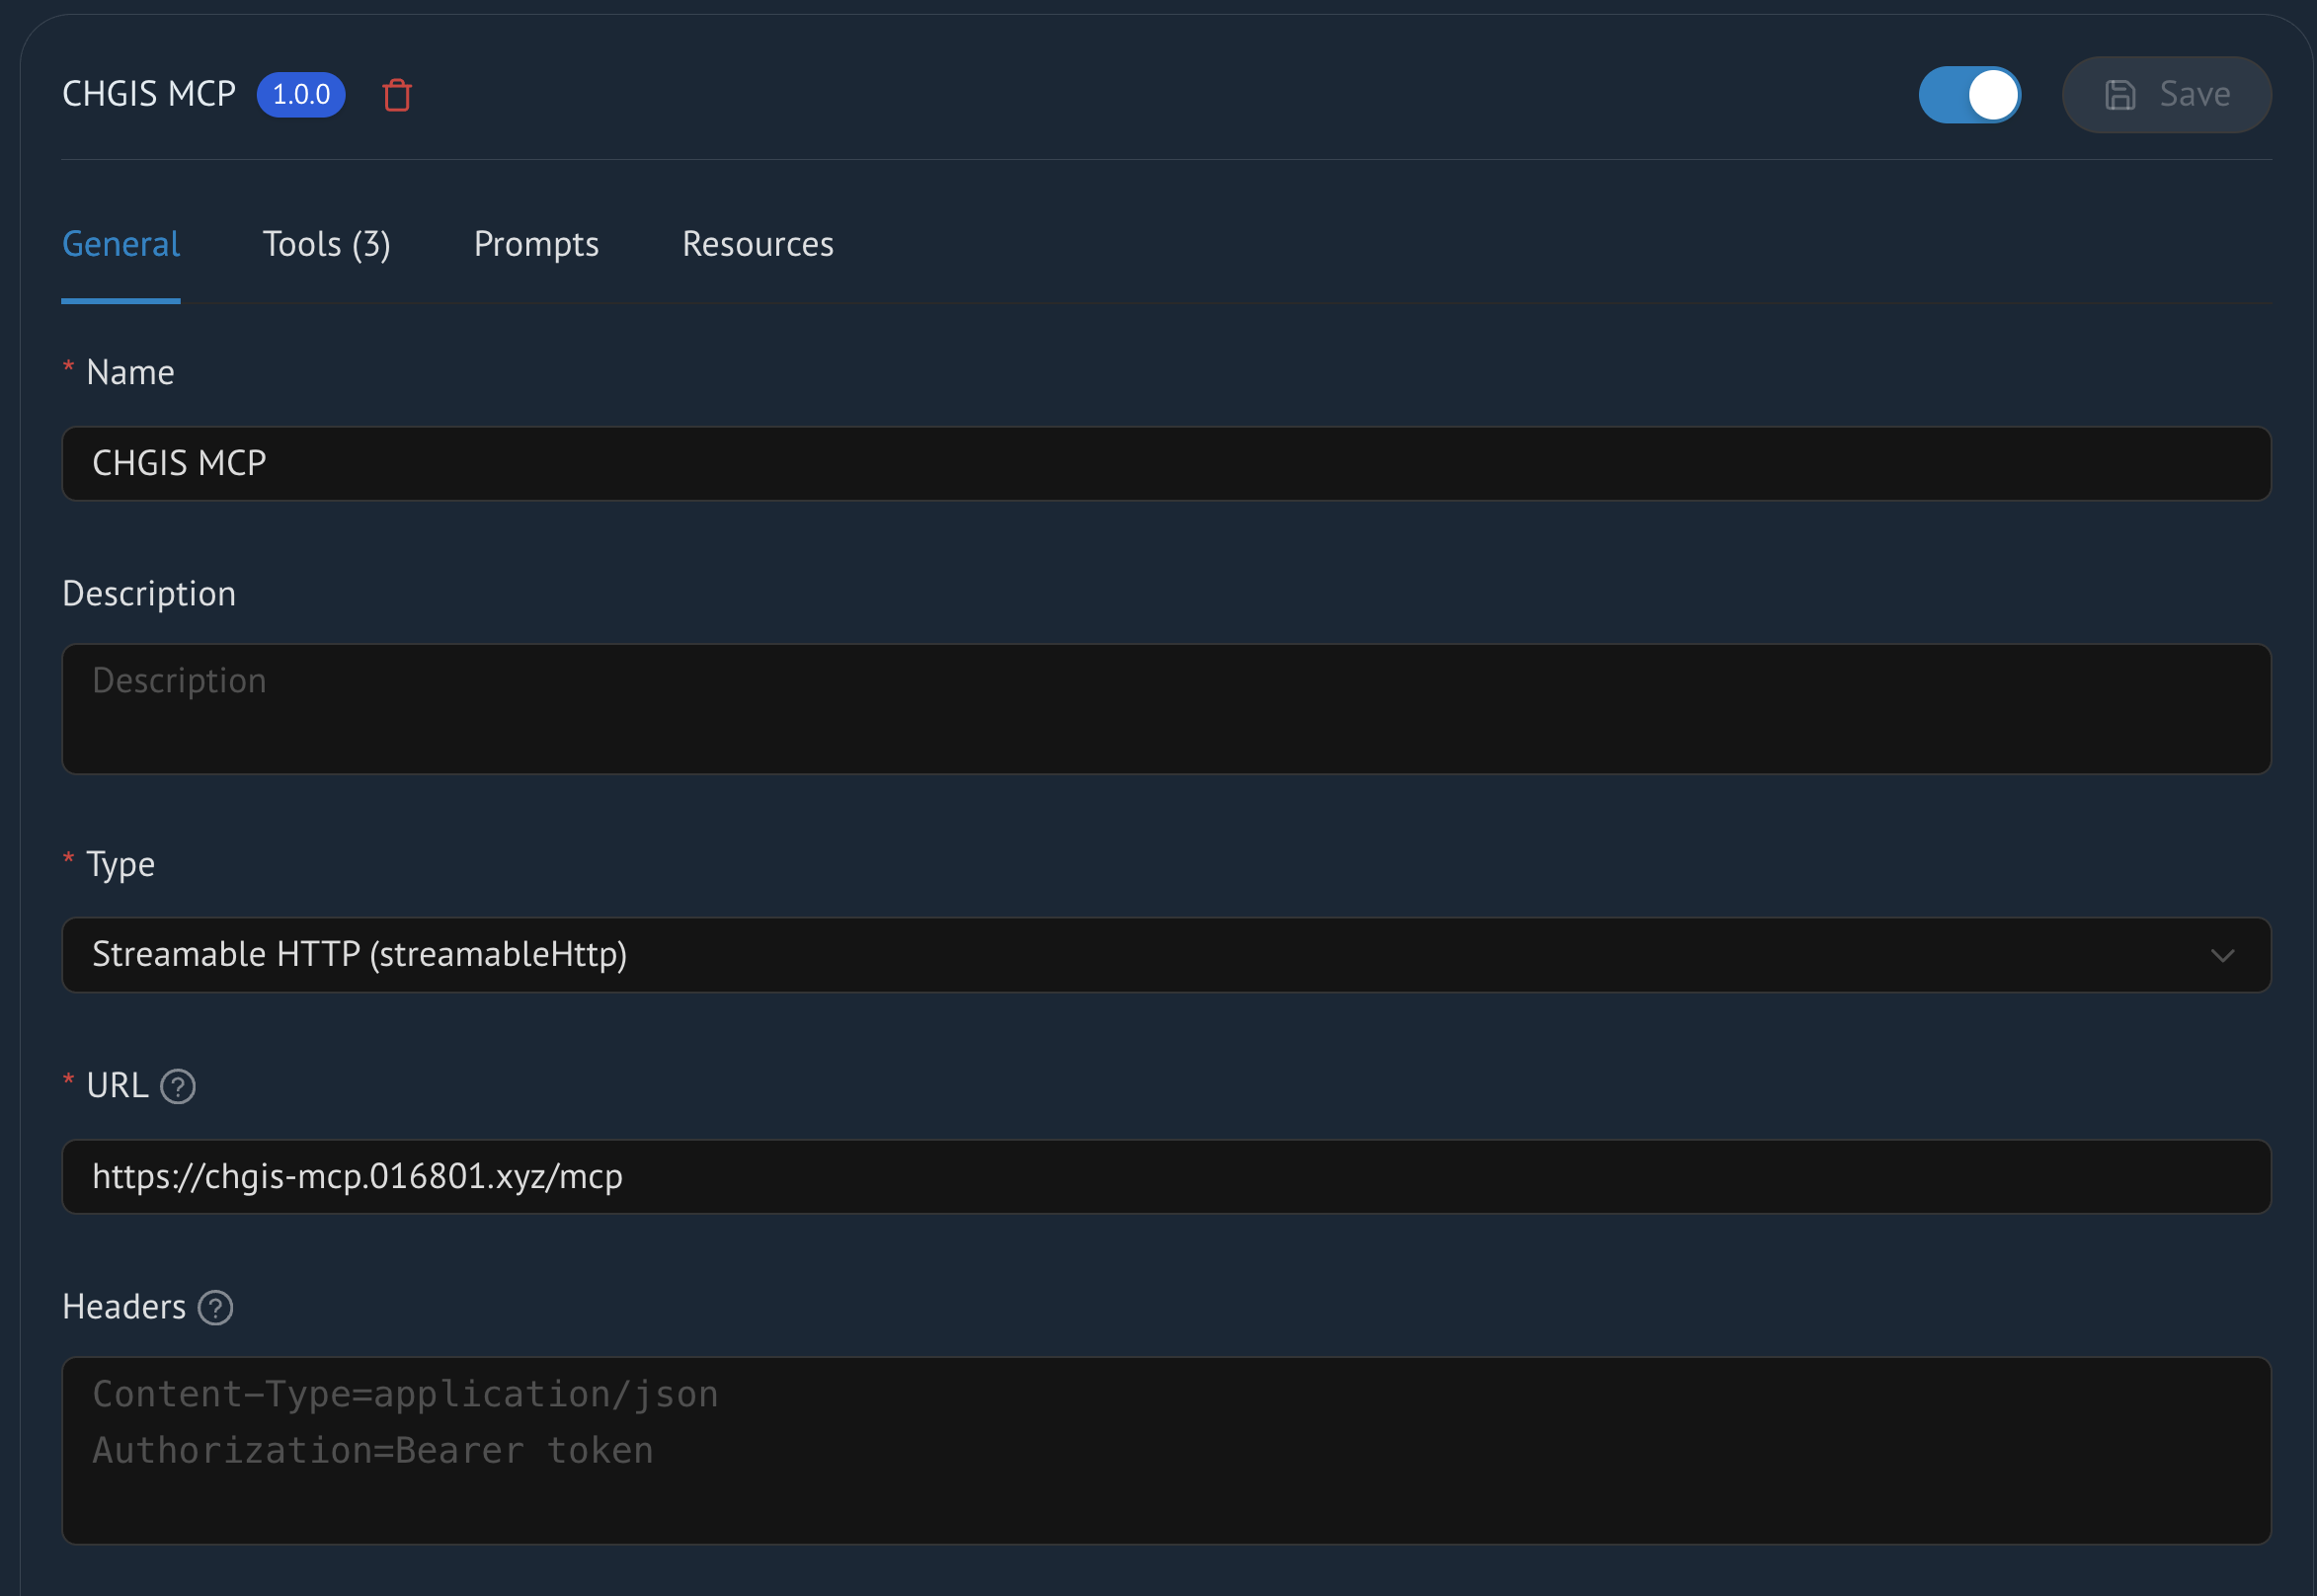Click the Headers help question mark icon
This screenshot has height=1596, width=2317.
pos(215,1307)
